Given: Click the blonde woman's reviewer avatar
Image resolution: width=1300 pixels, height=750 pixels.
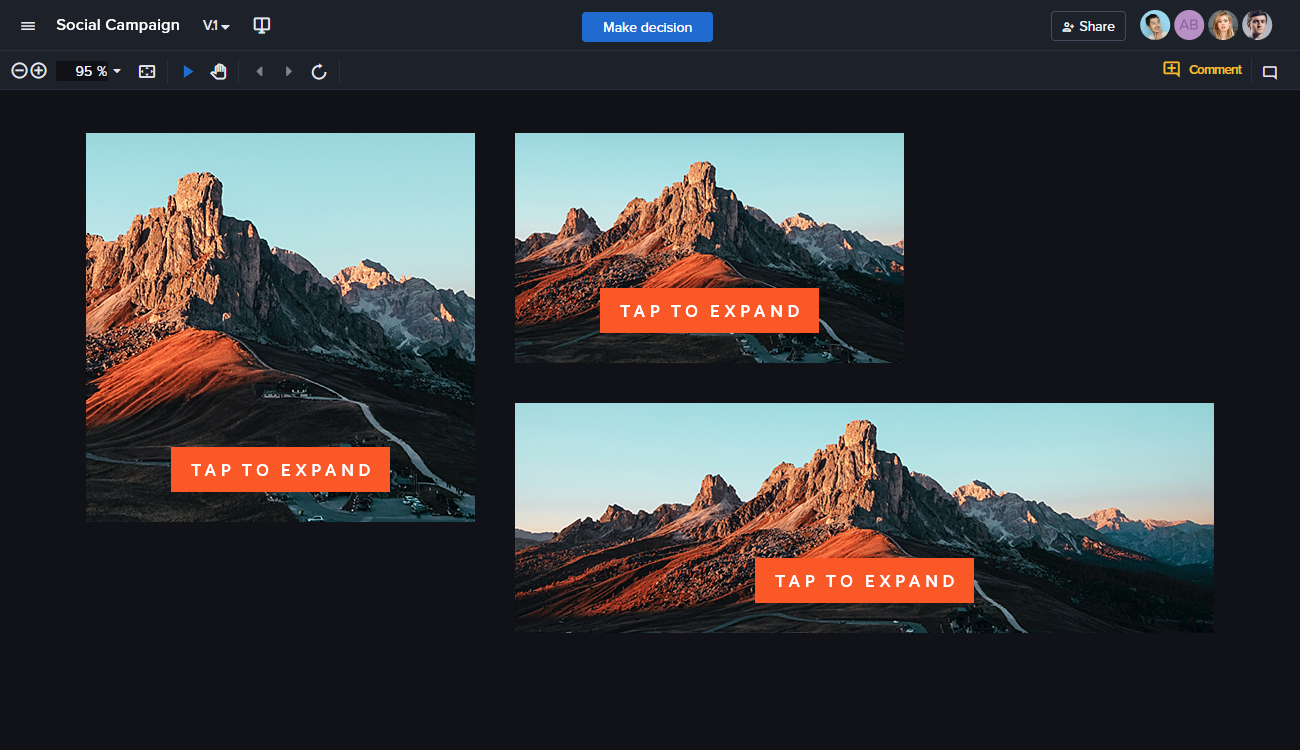Looking at the screenshot, I should pyautogui.click(x=1223, y=26).
